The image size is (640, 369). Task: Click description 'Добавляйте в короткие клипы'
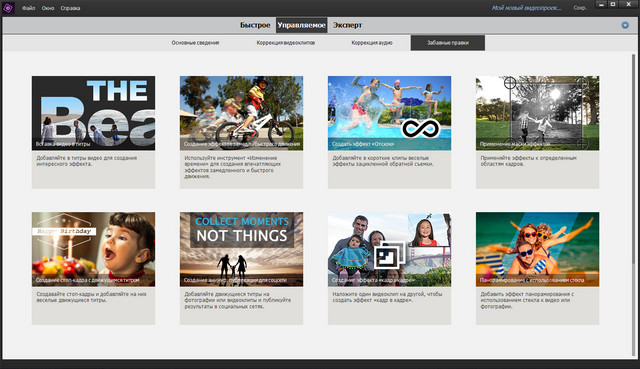(383, 161)
